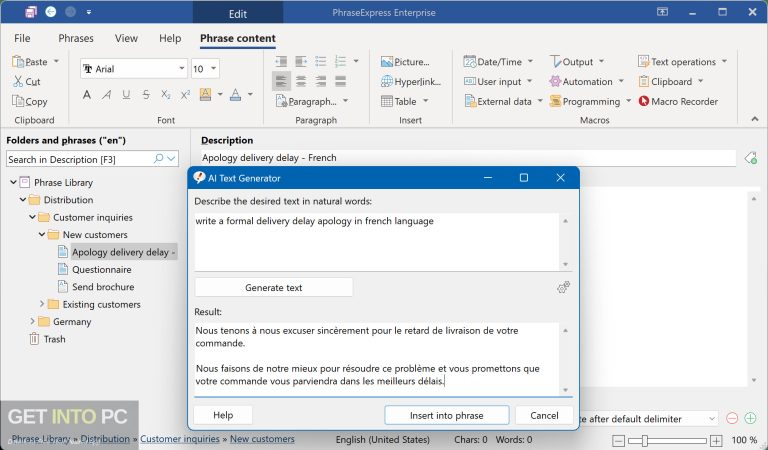Click the zoom slider handle
Screen dimensions: 768x450
tap(645, 440)
